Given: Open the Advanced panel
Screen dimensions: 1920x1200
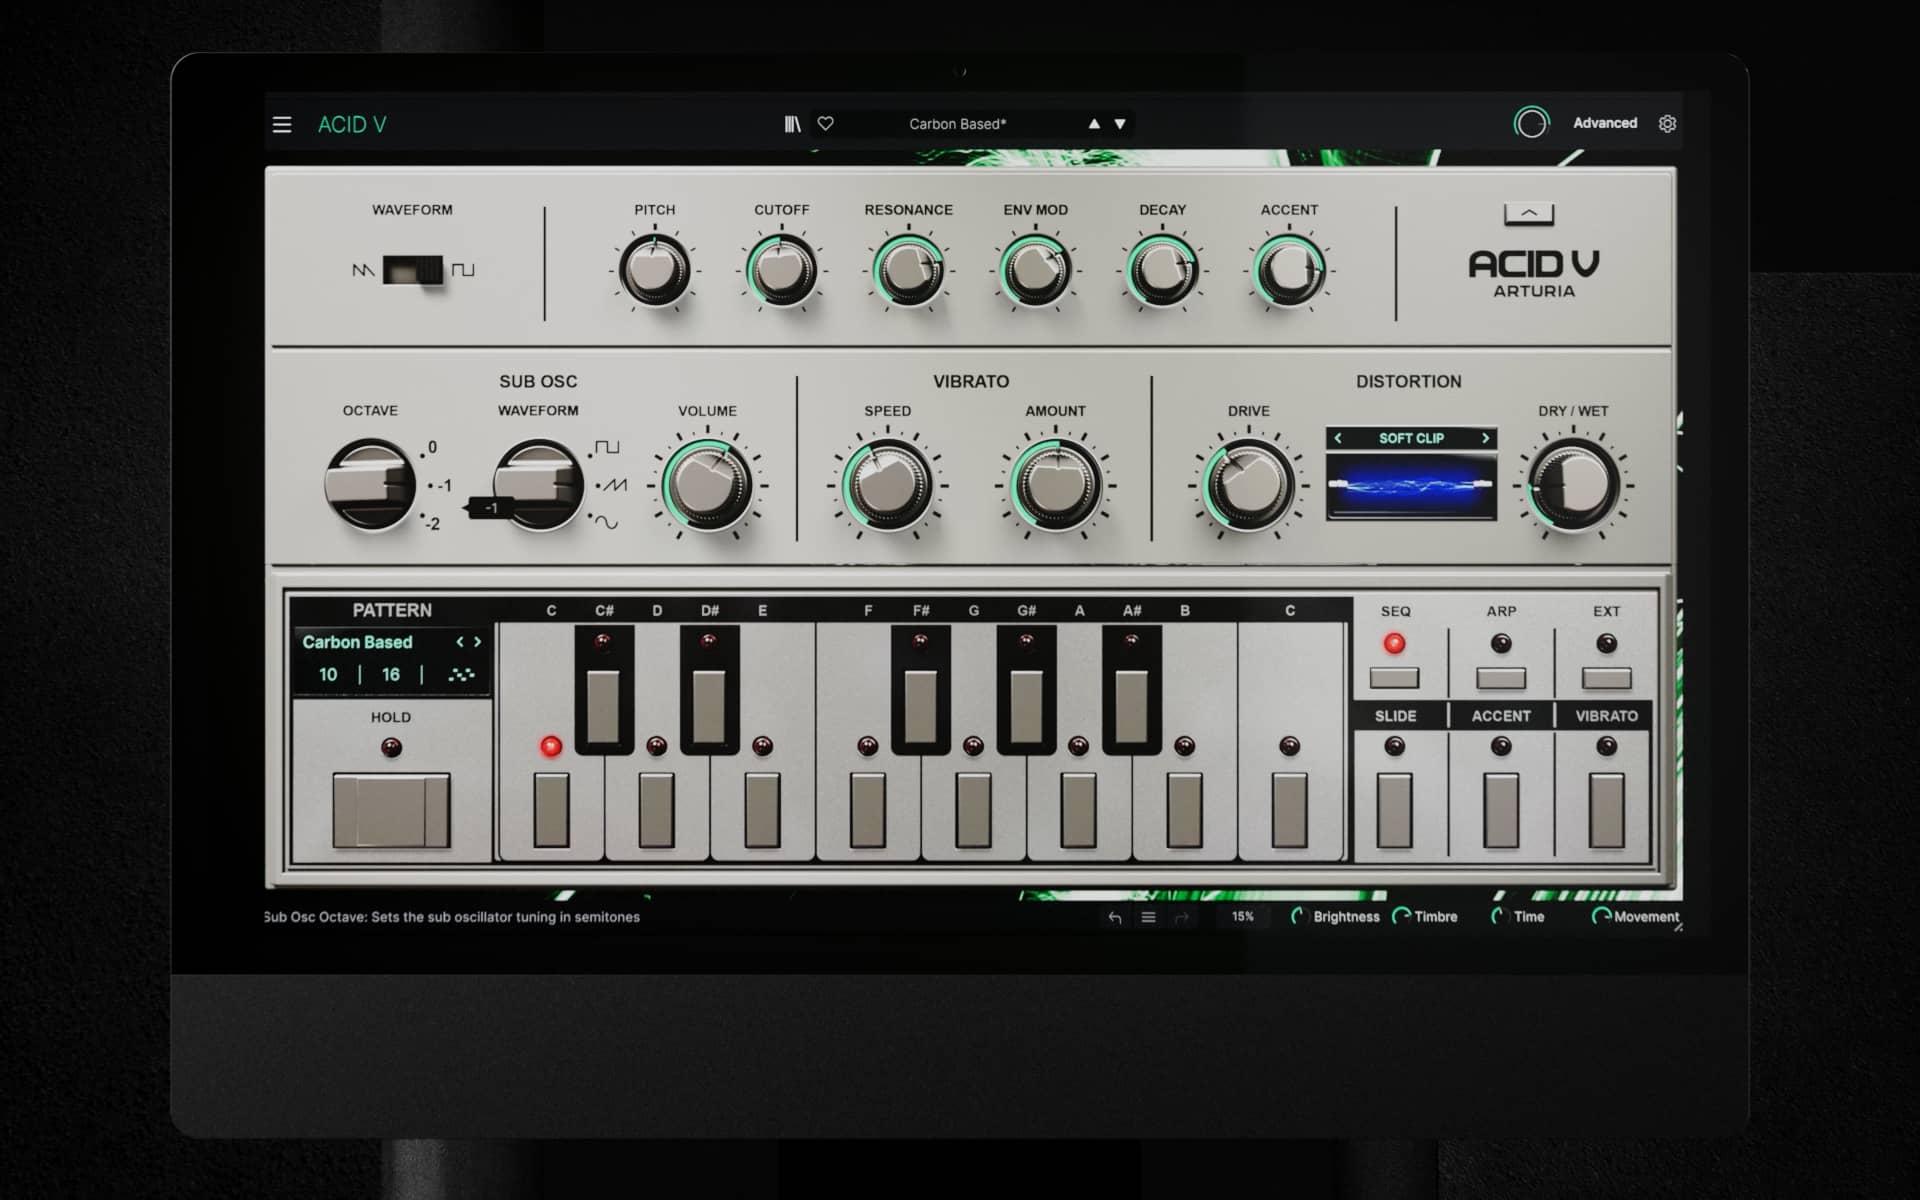Looking at the screenshot, I should [x=1605, y=123].
